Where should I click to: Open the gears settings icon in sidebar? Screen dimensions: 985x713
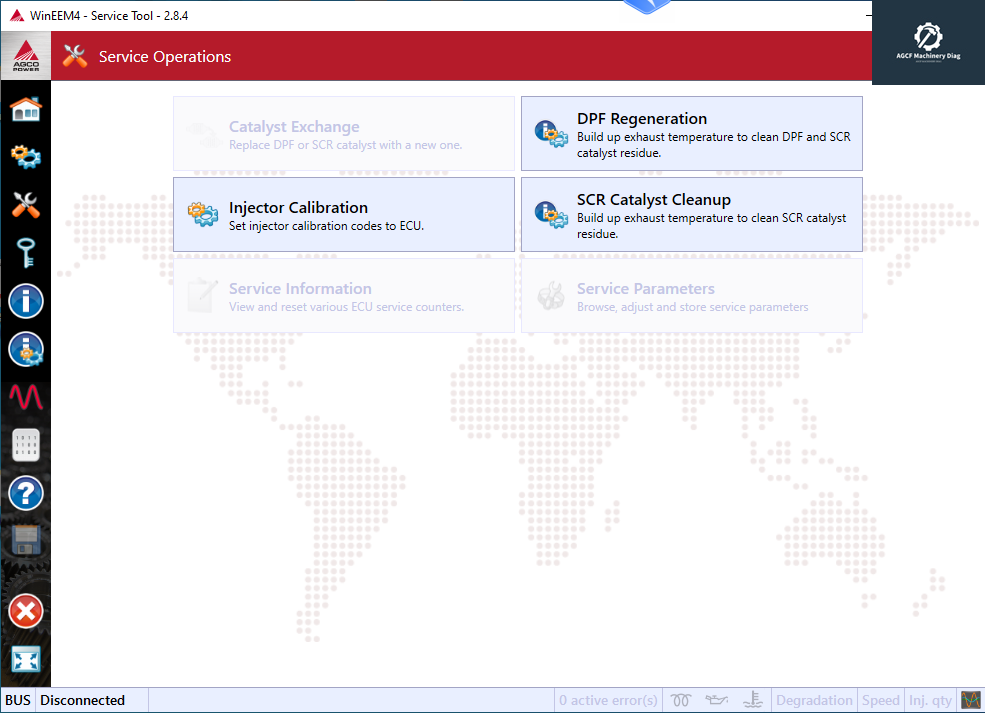pos(26,157)
